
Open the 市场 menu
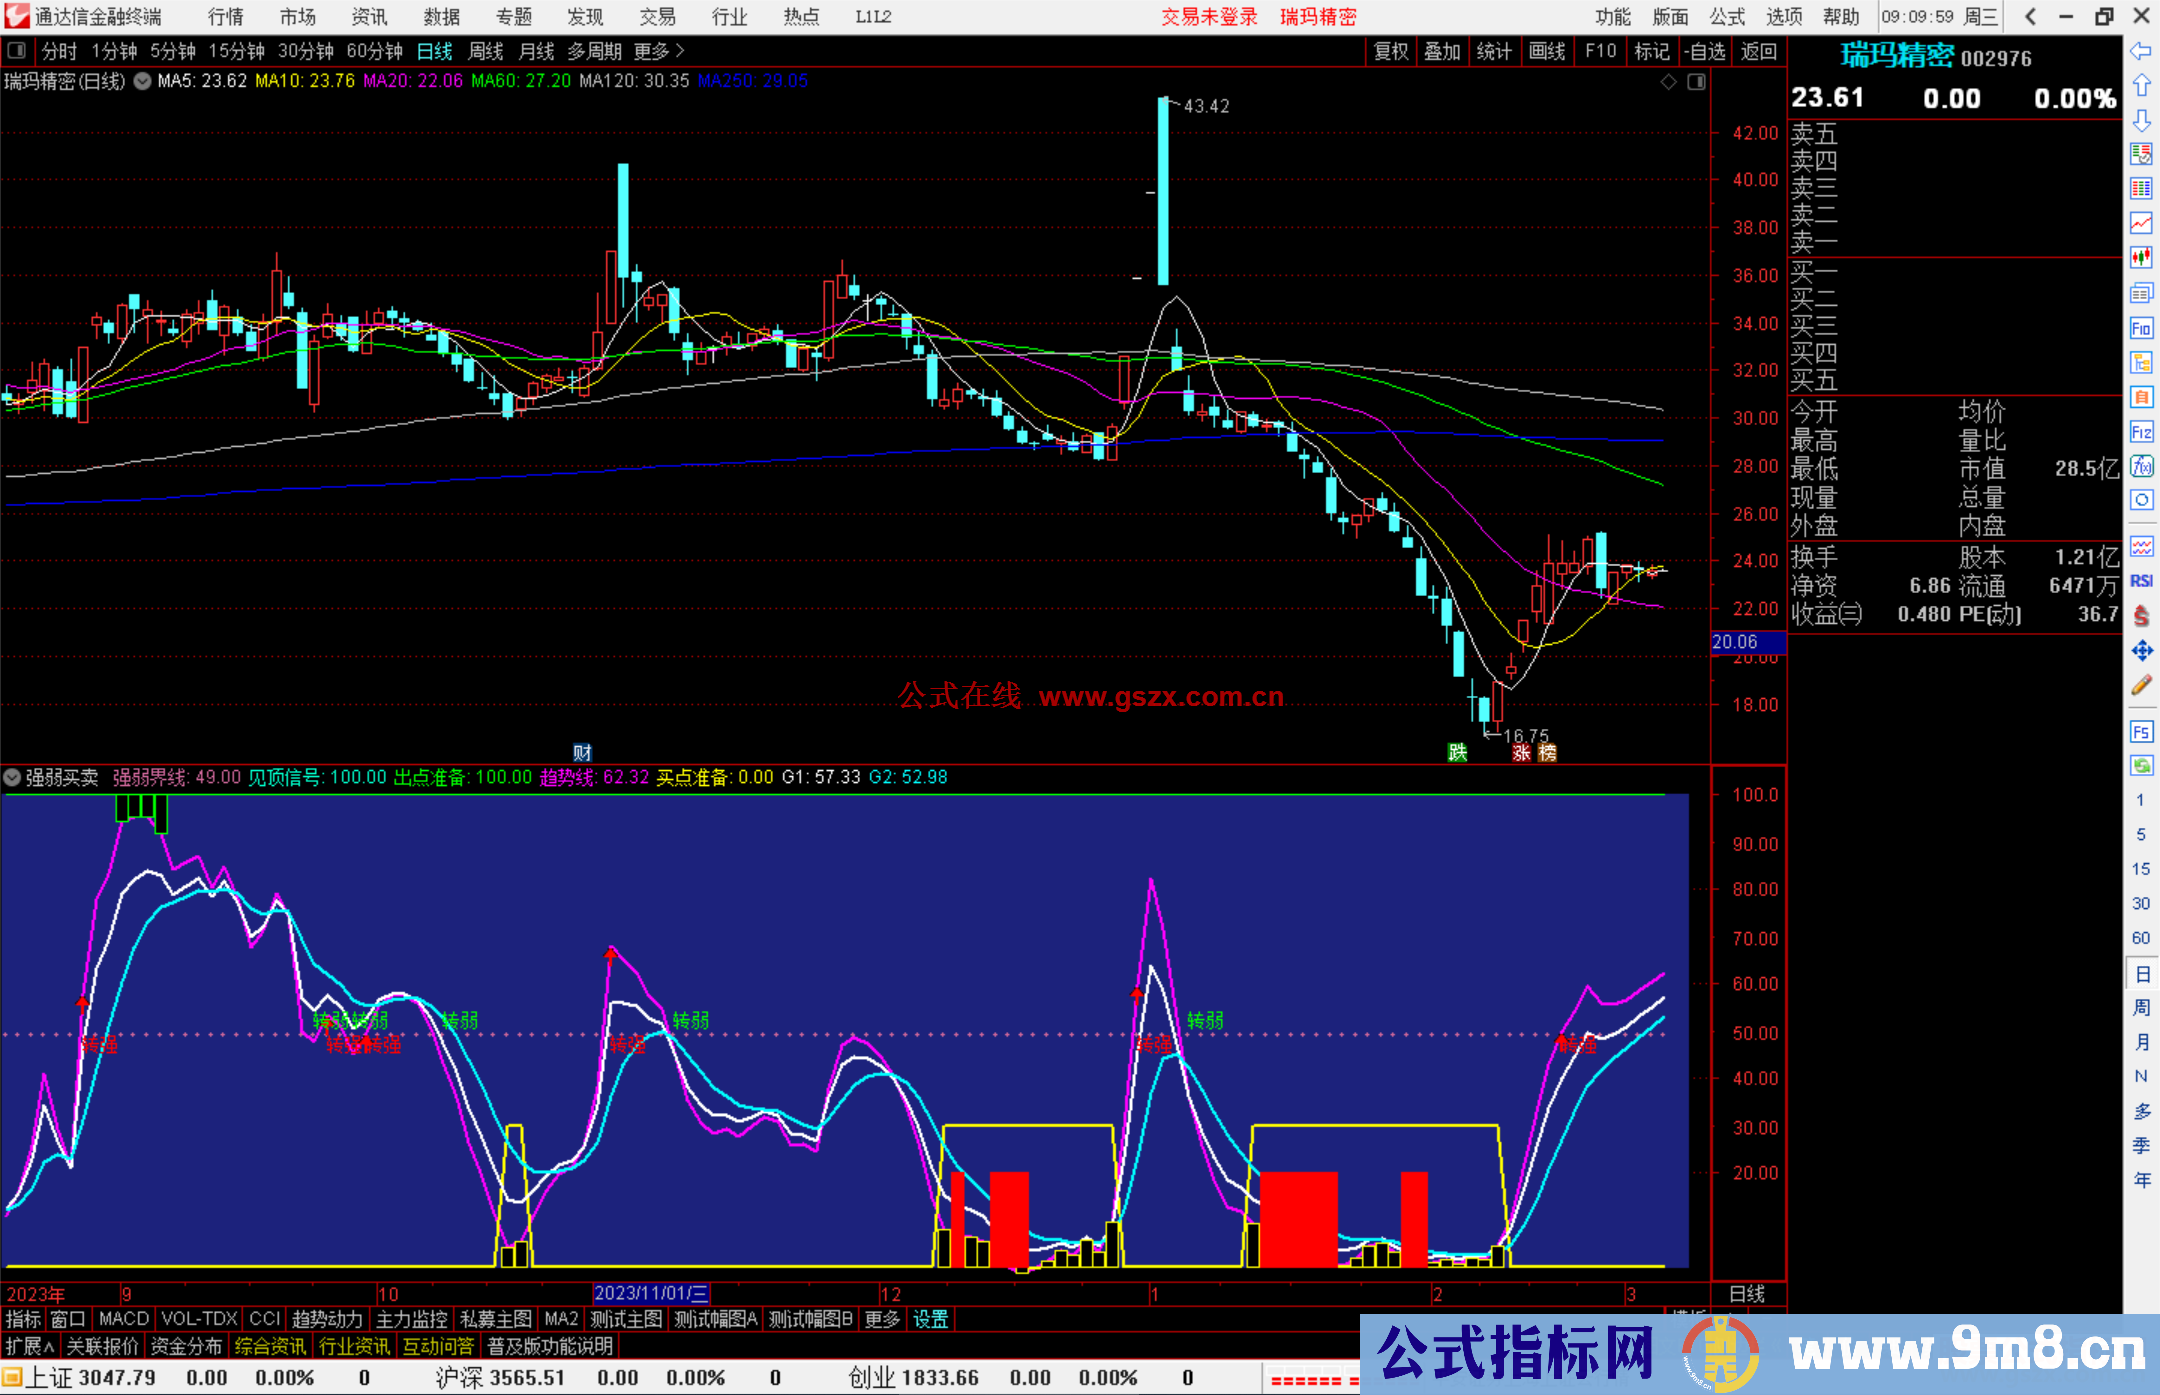(298, 17)
